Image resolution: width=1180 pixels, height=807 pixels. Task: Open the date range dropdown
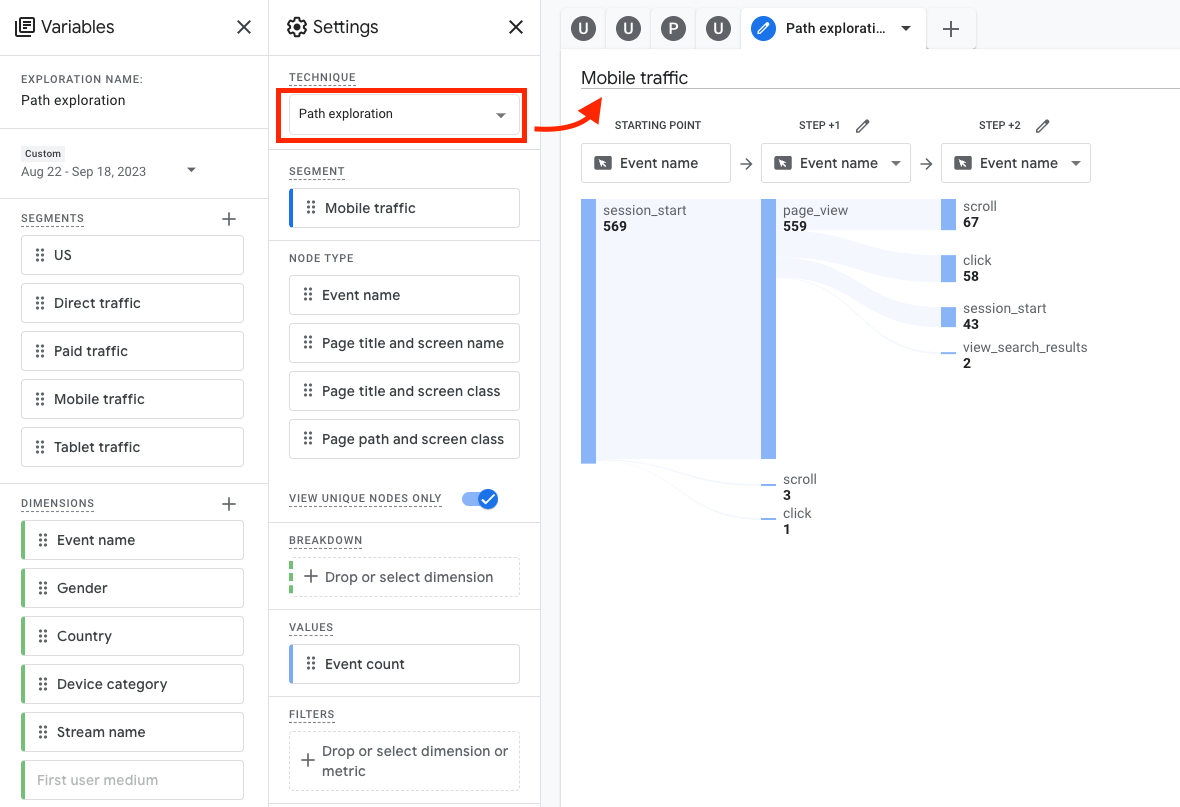coord(191,171)
